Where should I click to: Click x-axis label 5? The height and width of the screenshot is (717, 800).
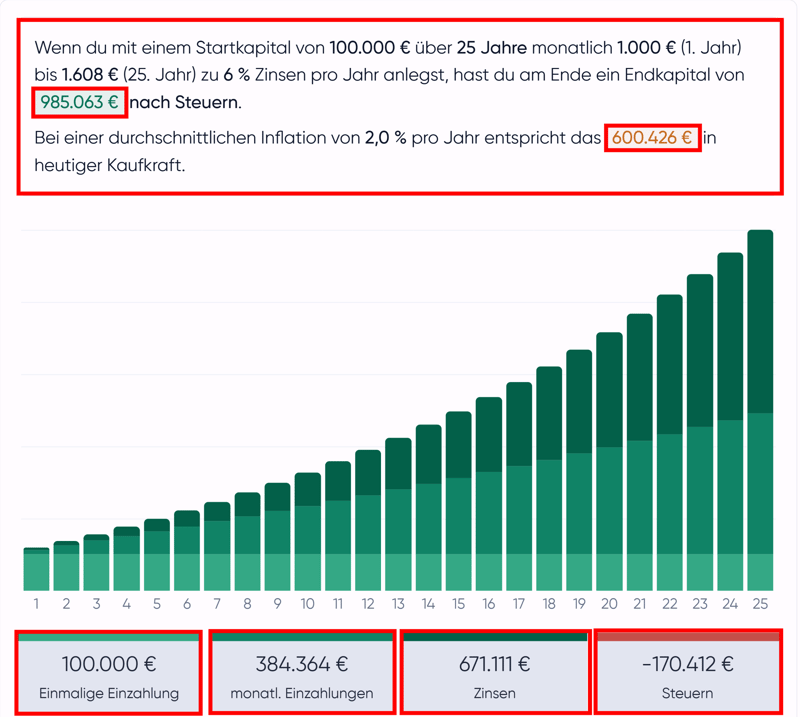pos(157,604)
